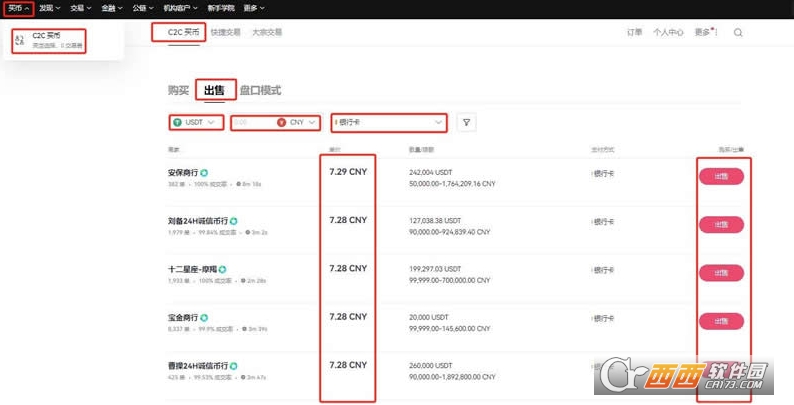794x405 pixels.
Task: Open the 交易 top menu
Action: coord(80,8)
